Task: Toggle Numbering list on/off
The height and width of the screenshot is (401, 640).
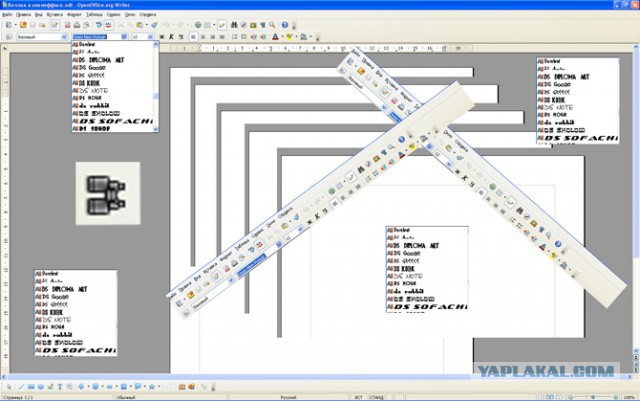Action: [234, 37]
